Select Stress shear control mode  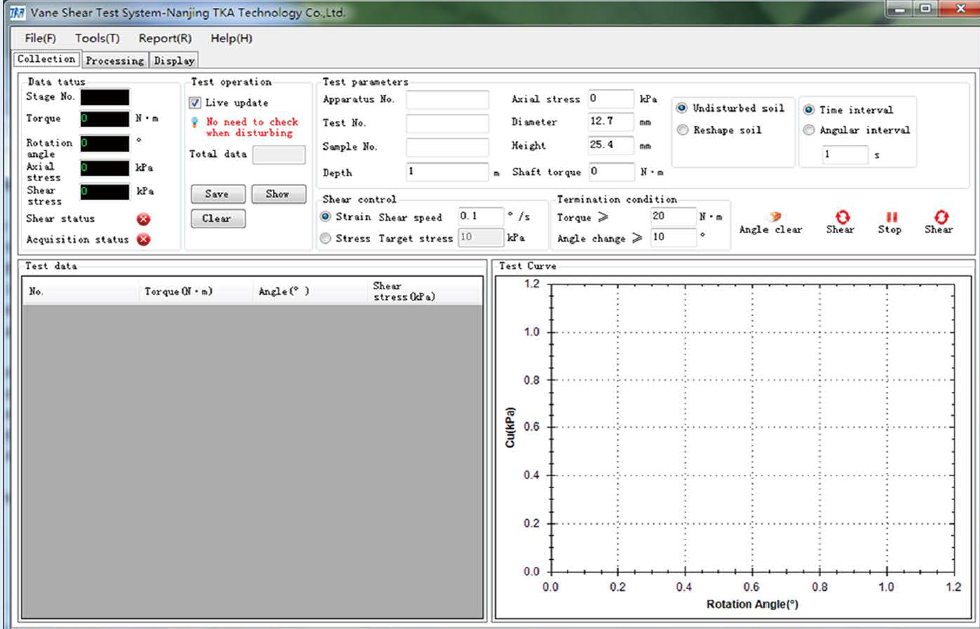pyautogui.click(x=326, y=239)
